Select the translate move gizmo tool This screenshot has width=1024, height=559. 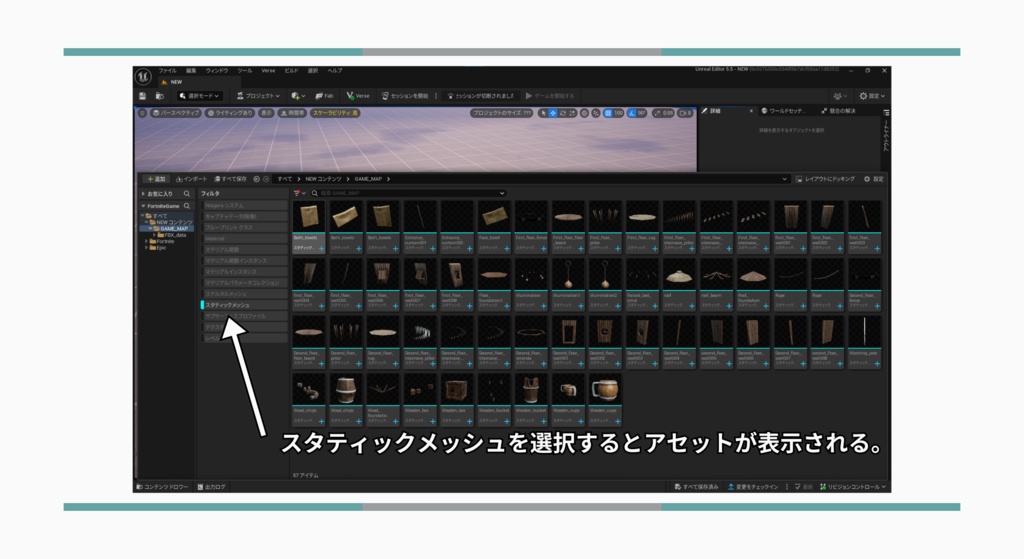[552, 113]
